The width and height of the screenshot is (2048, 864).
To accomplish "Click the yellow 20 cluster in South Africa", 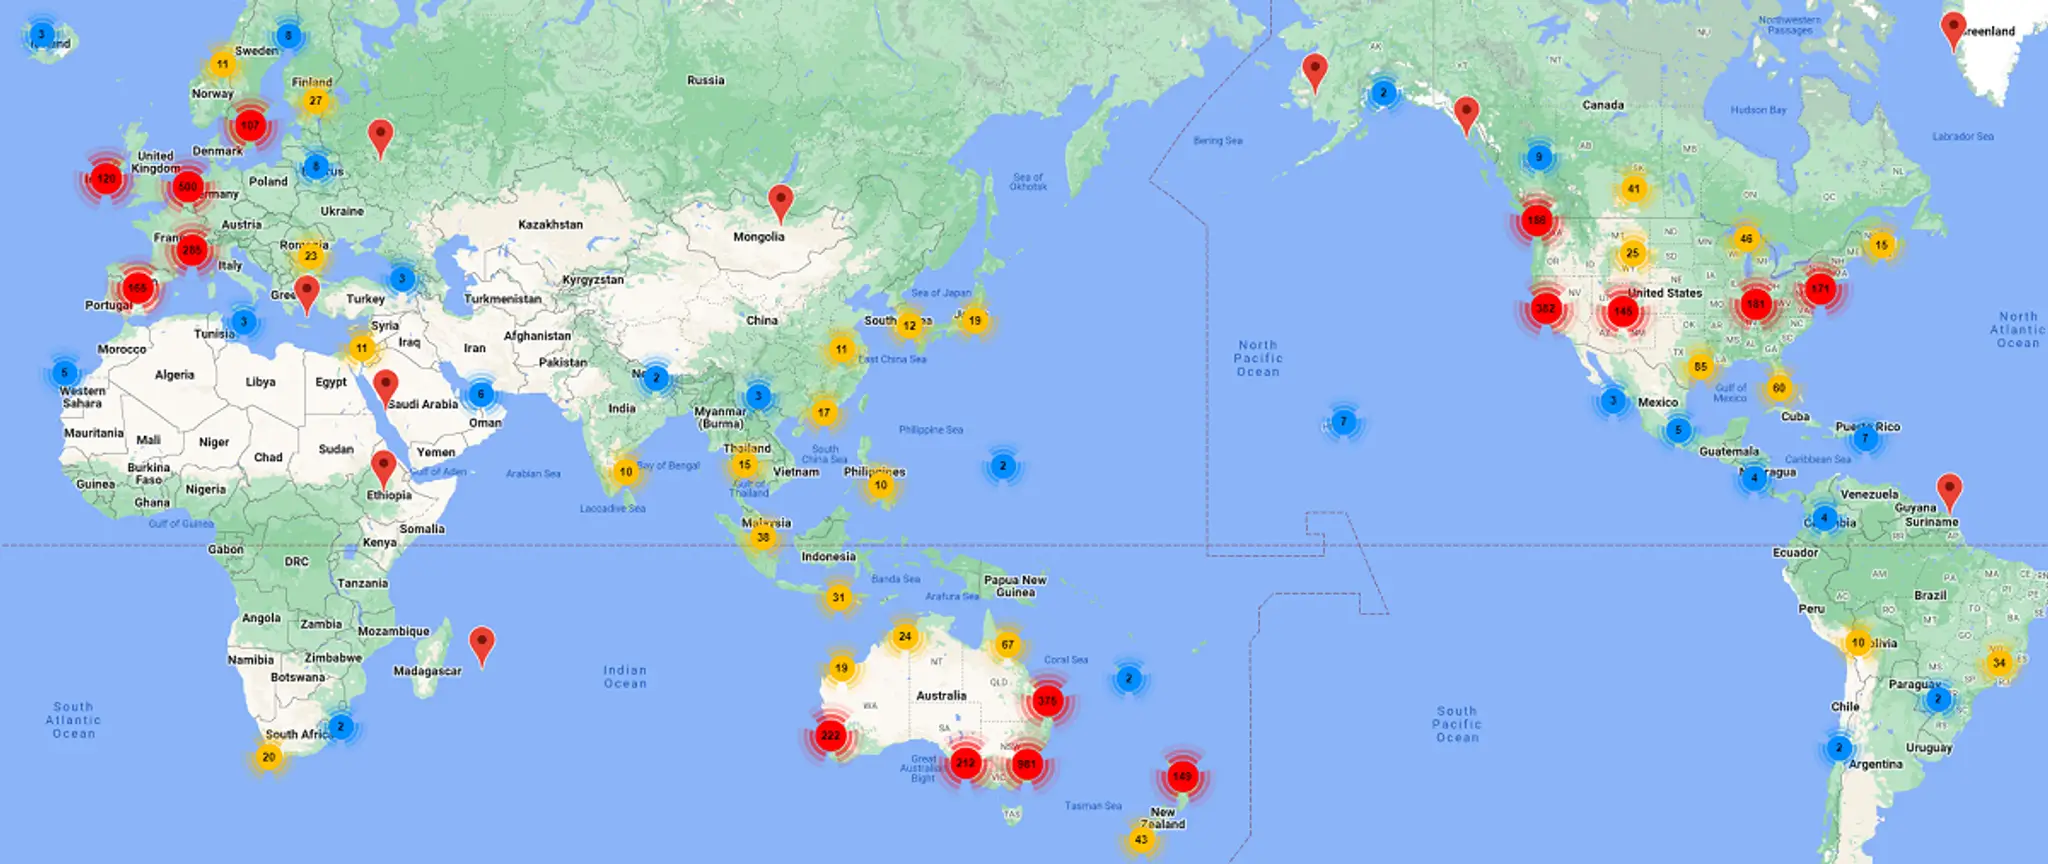I will (x=269, y=757).
